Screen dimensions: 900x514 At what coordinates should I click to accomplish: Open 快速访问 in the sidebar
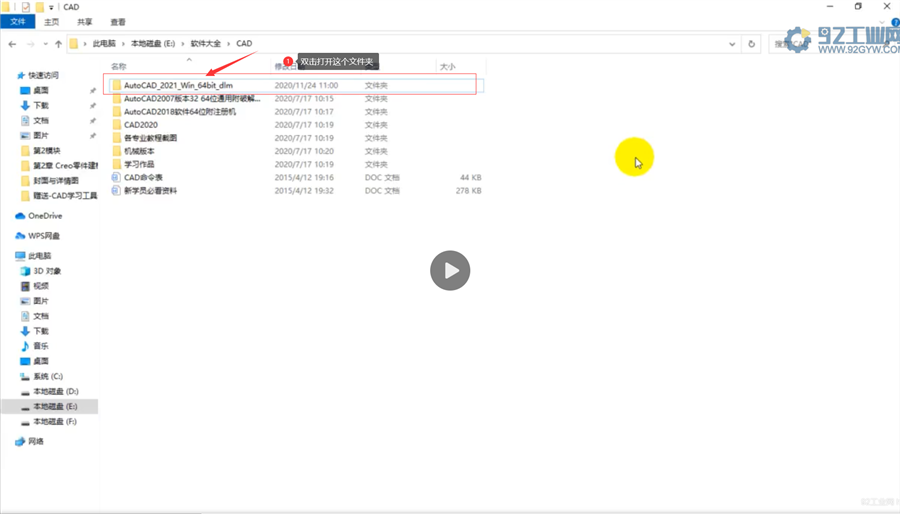pyautogui.click(x=44, y=75)
